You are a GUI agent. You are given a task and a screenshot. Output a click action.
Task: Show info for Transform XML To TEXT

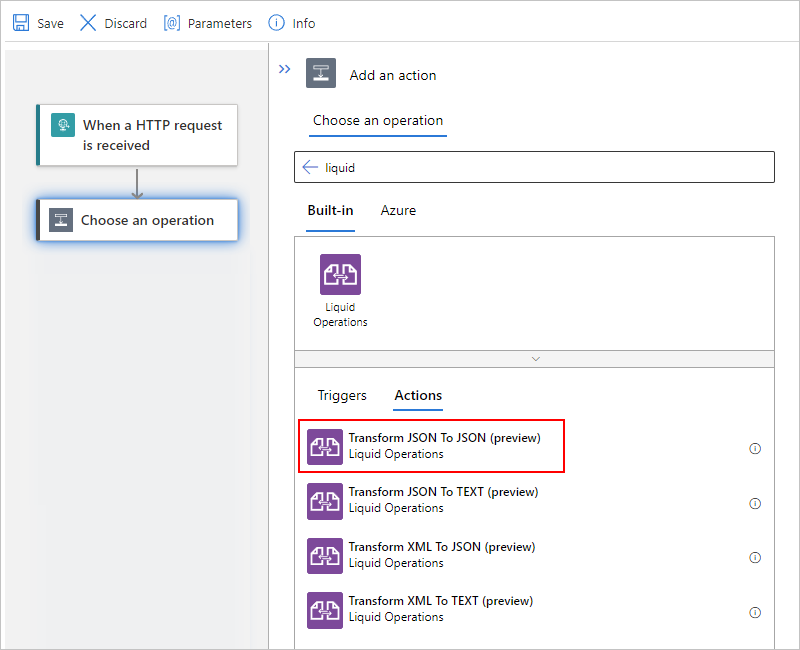point(755,613)
